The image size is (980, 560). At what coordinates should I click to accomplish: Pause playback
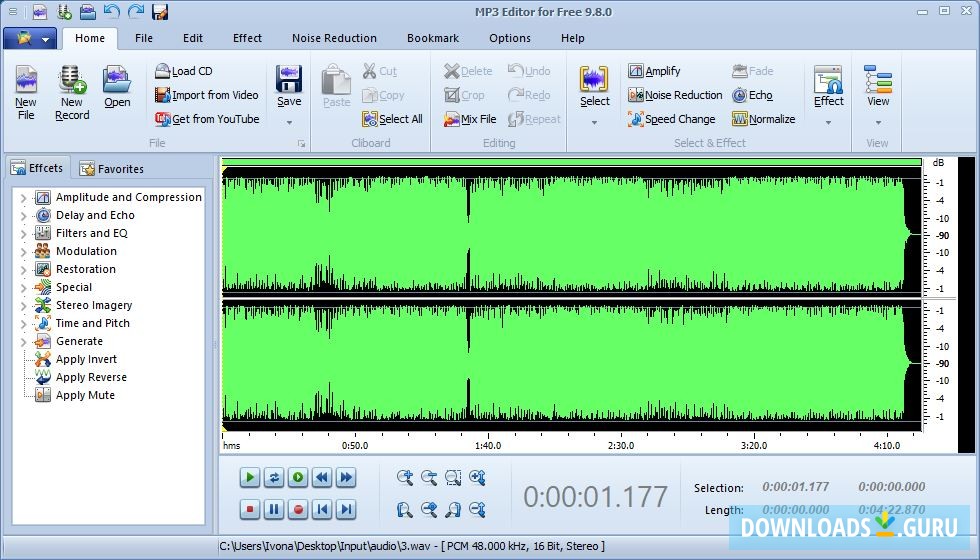(274, 509)
